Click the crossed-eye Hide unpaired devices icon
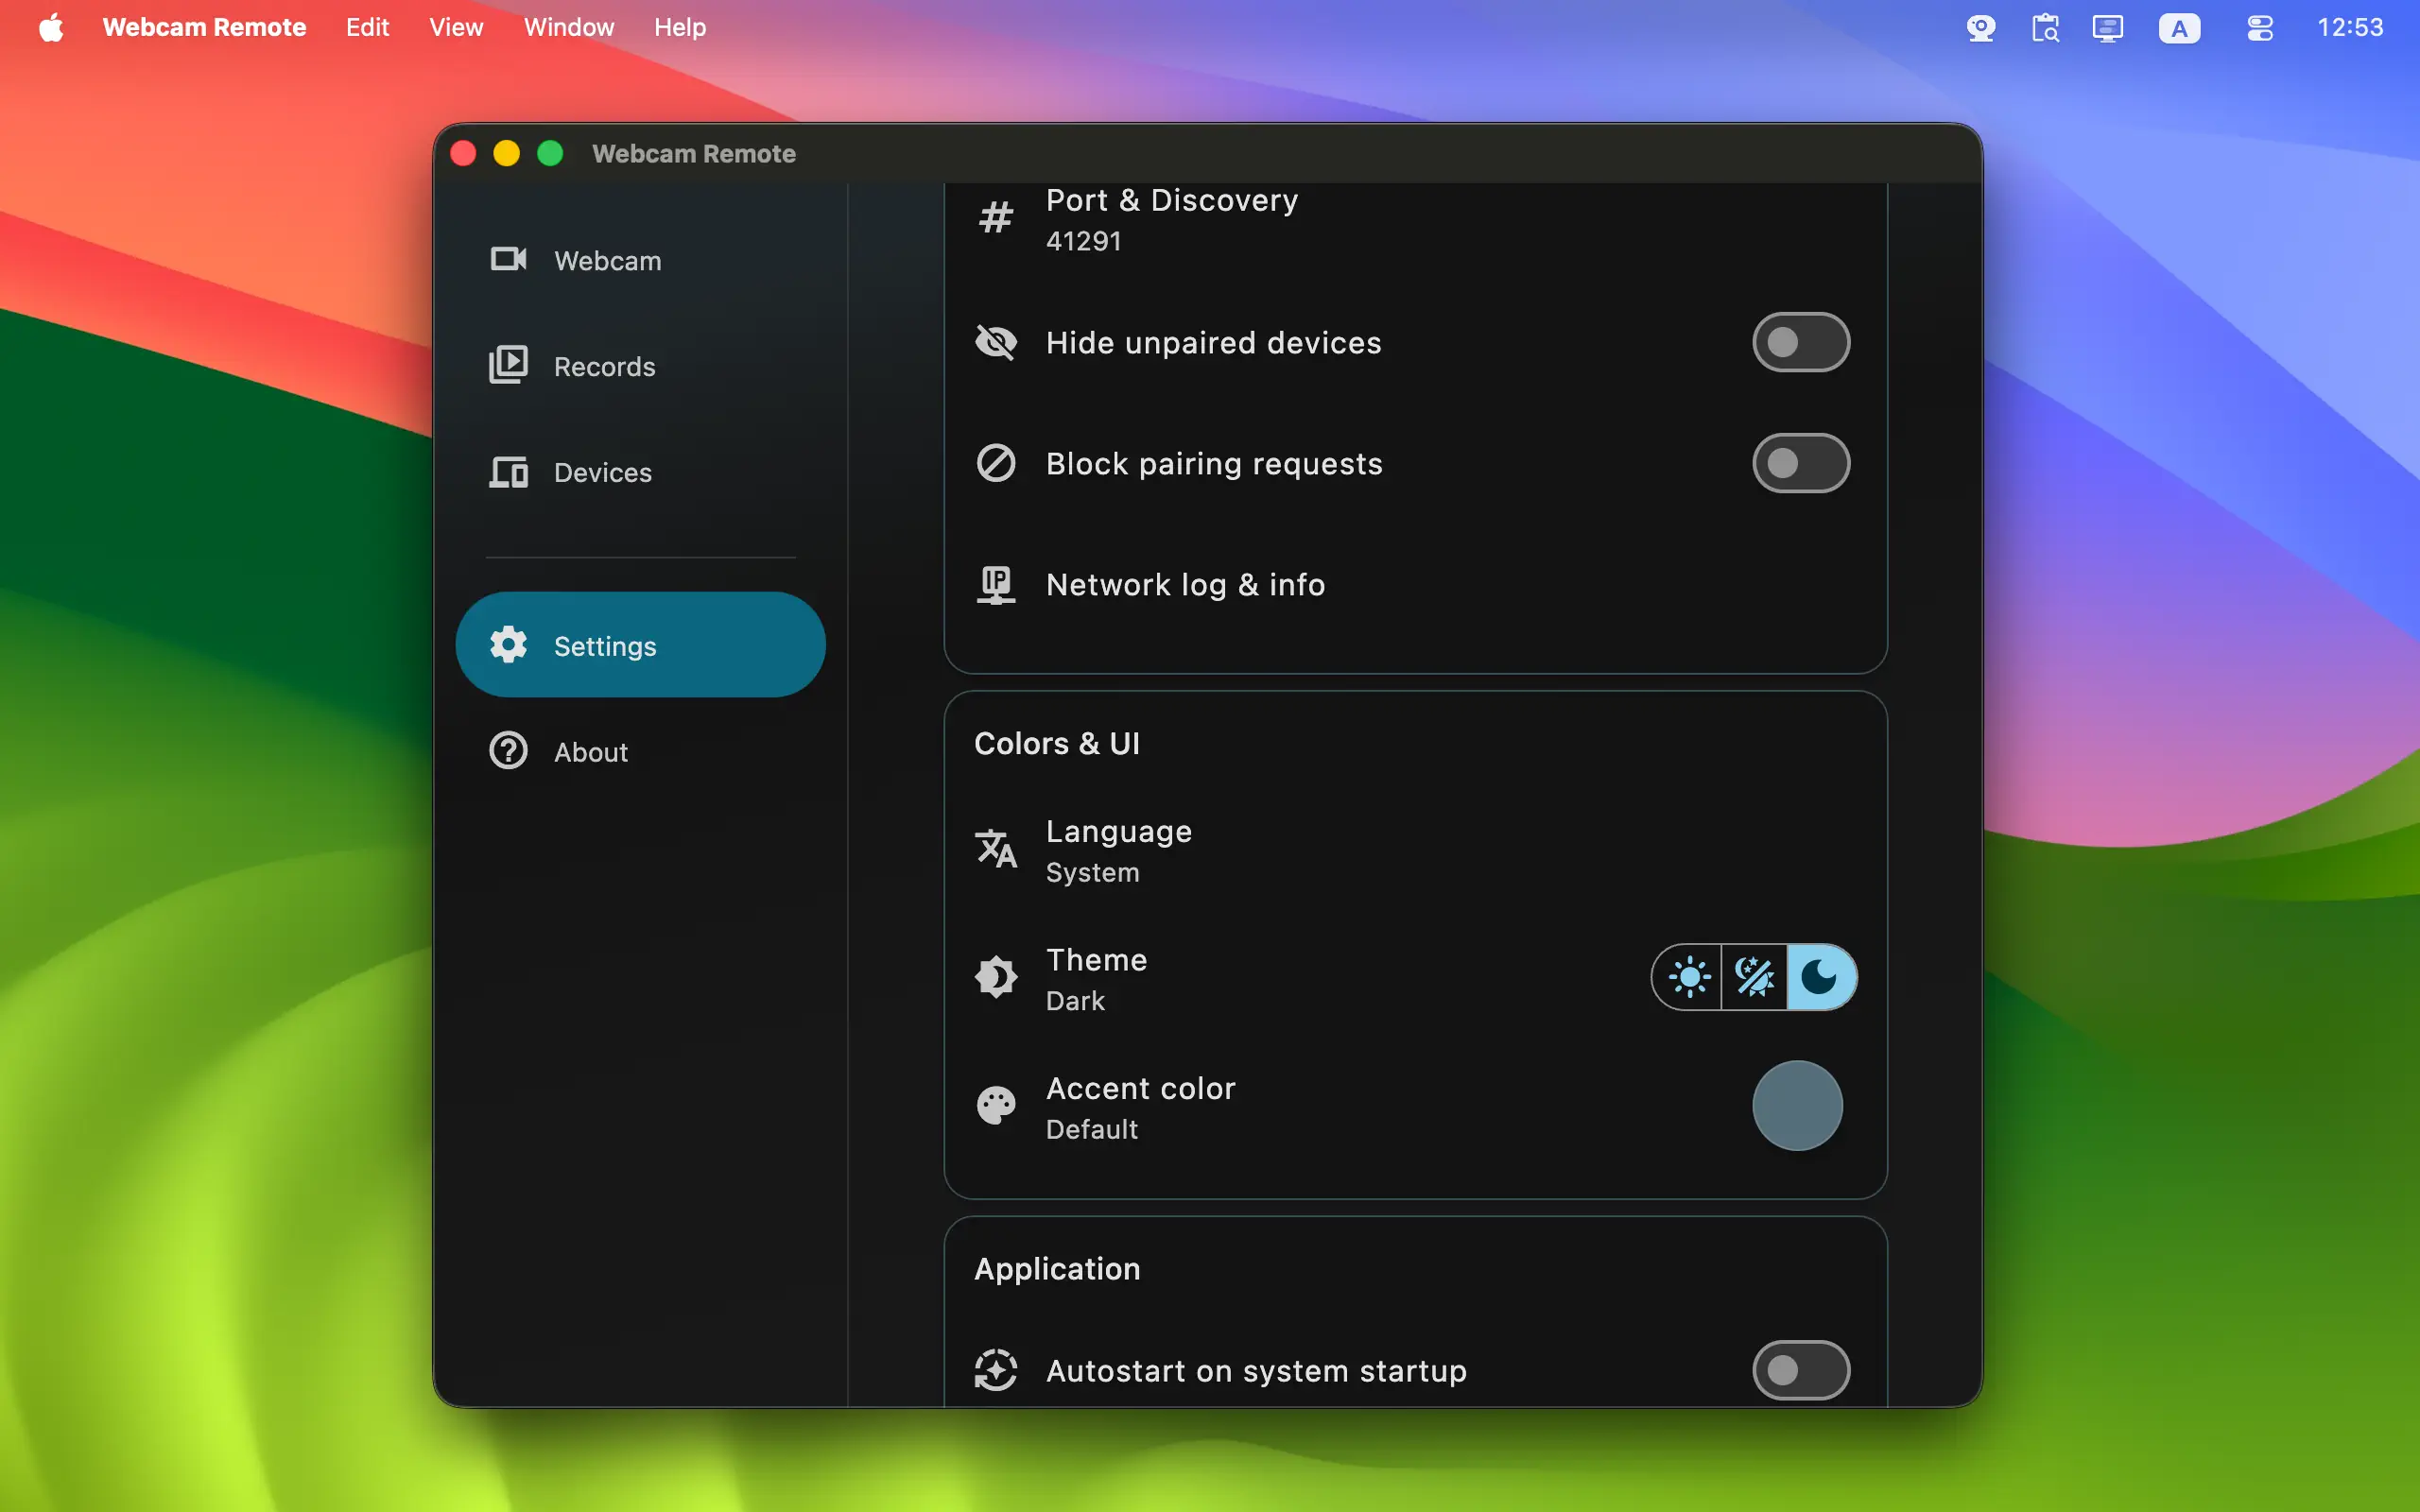Image resolution: width=2420 pixels, height=1512 pixels. coord(995,342)
